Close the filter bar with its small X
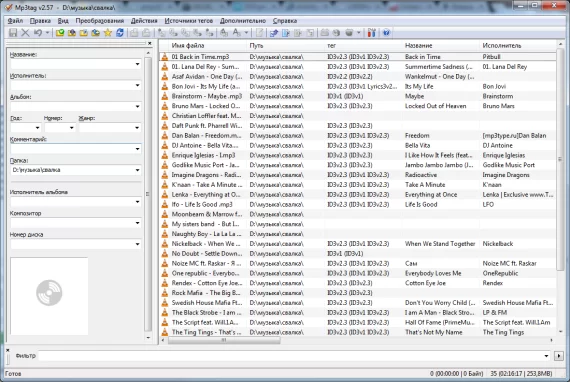The image size is (570, 382). coord(8,350)
